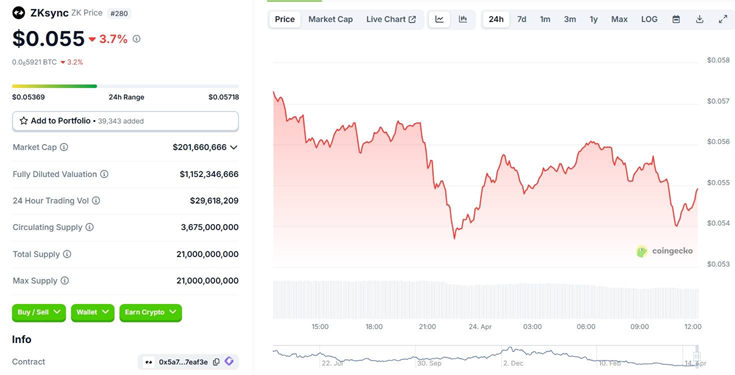Select the 7d time range
The width and height of the screenshot is (735, 375).
point(521,19)
